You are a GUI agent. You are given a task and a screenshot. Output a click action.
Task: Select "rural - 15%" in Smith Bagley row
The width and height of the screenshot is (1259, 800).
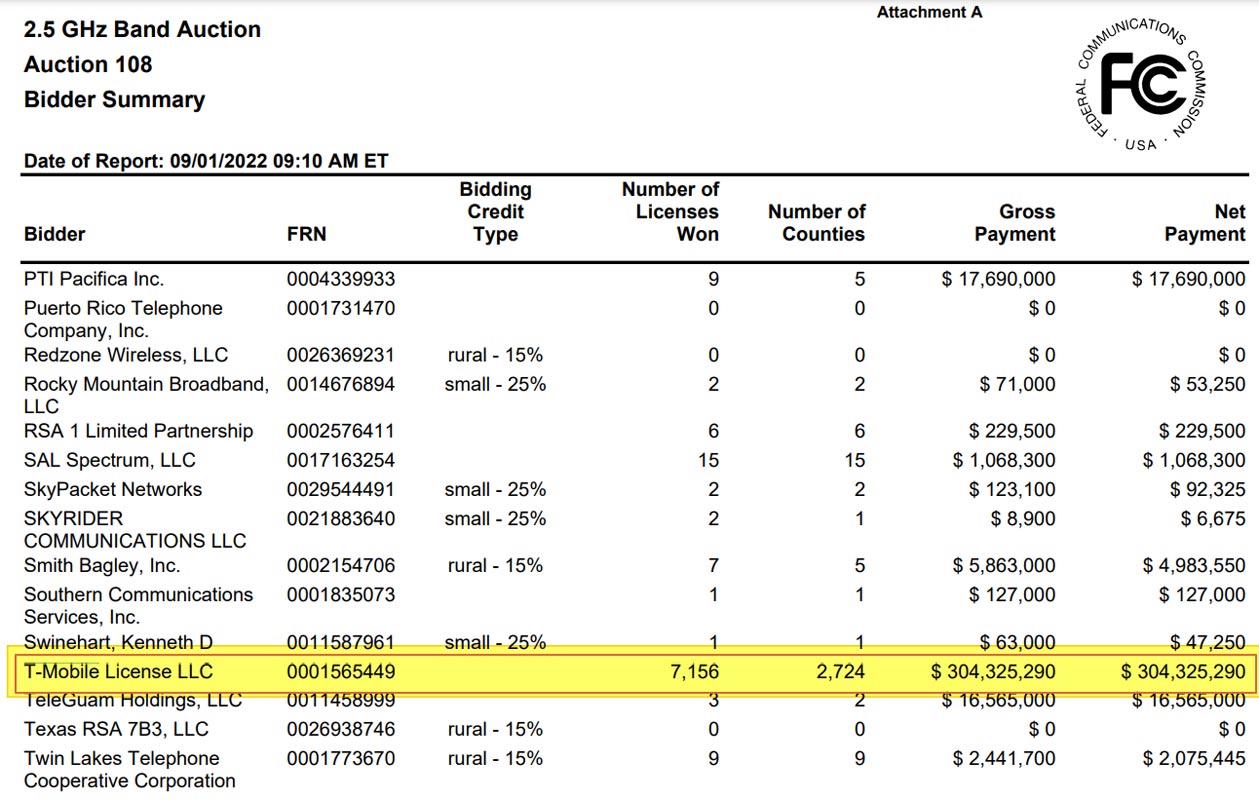click(x=495, y=565)
